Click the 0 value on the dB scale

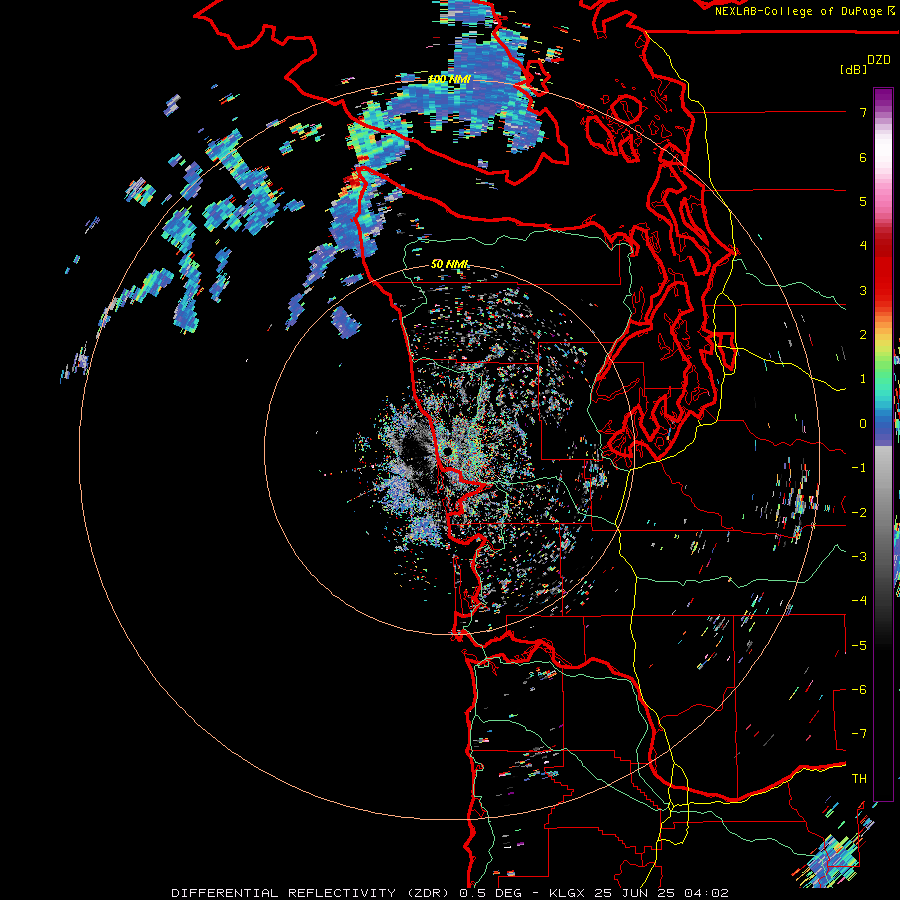(863, 424)
